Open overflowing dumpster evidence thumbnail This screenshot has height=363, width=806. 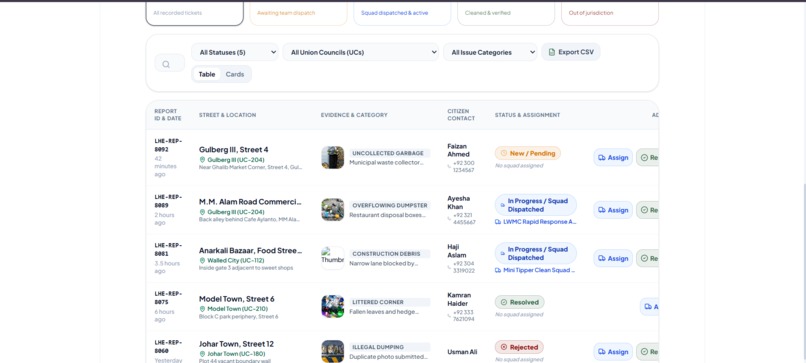[x=333, y=210]
